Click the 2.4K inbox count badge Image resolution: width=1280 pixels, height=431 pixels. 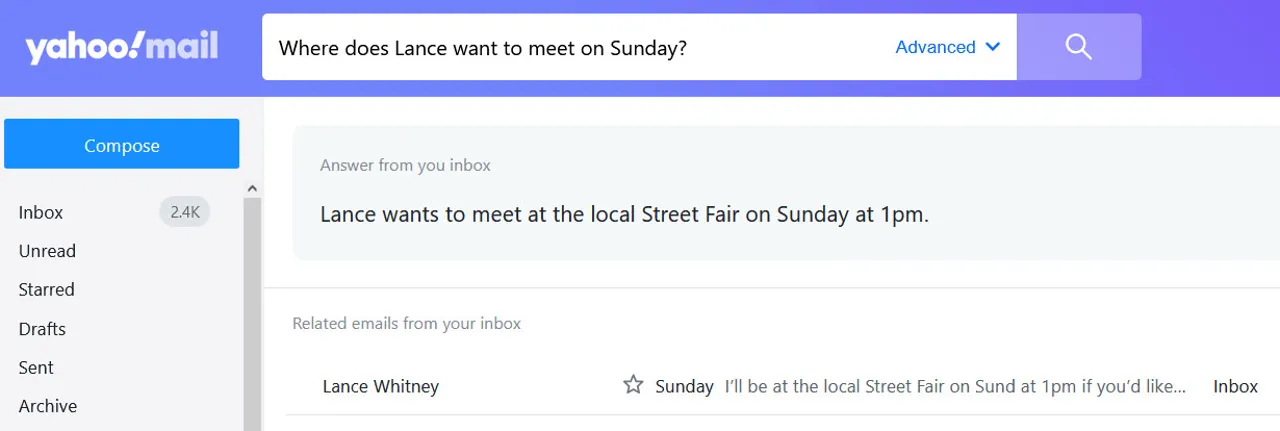185,212
